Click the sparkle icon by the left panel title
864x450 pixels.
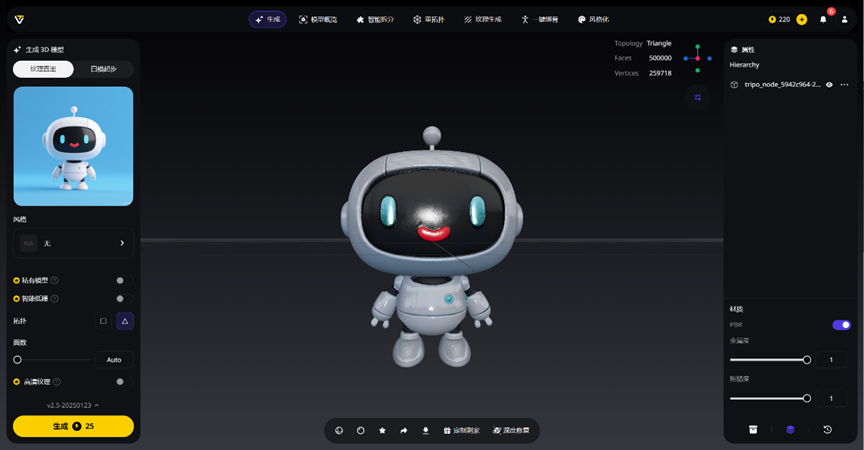pyautogui.click(x=17, y=50)
